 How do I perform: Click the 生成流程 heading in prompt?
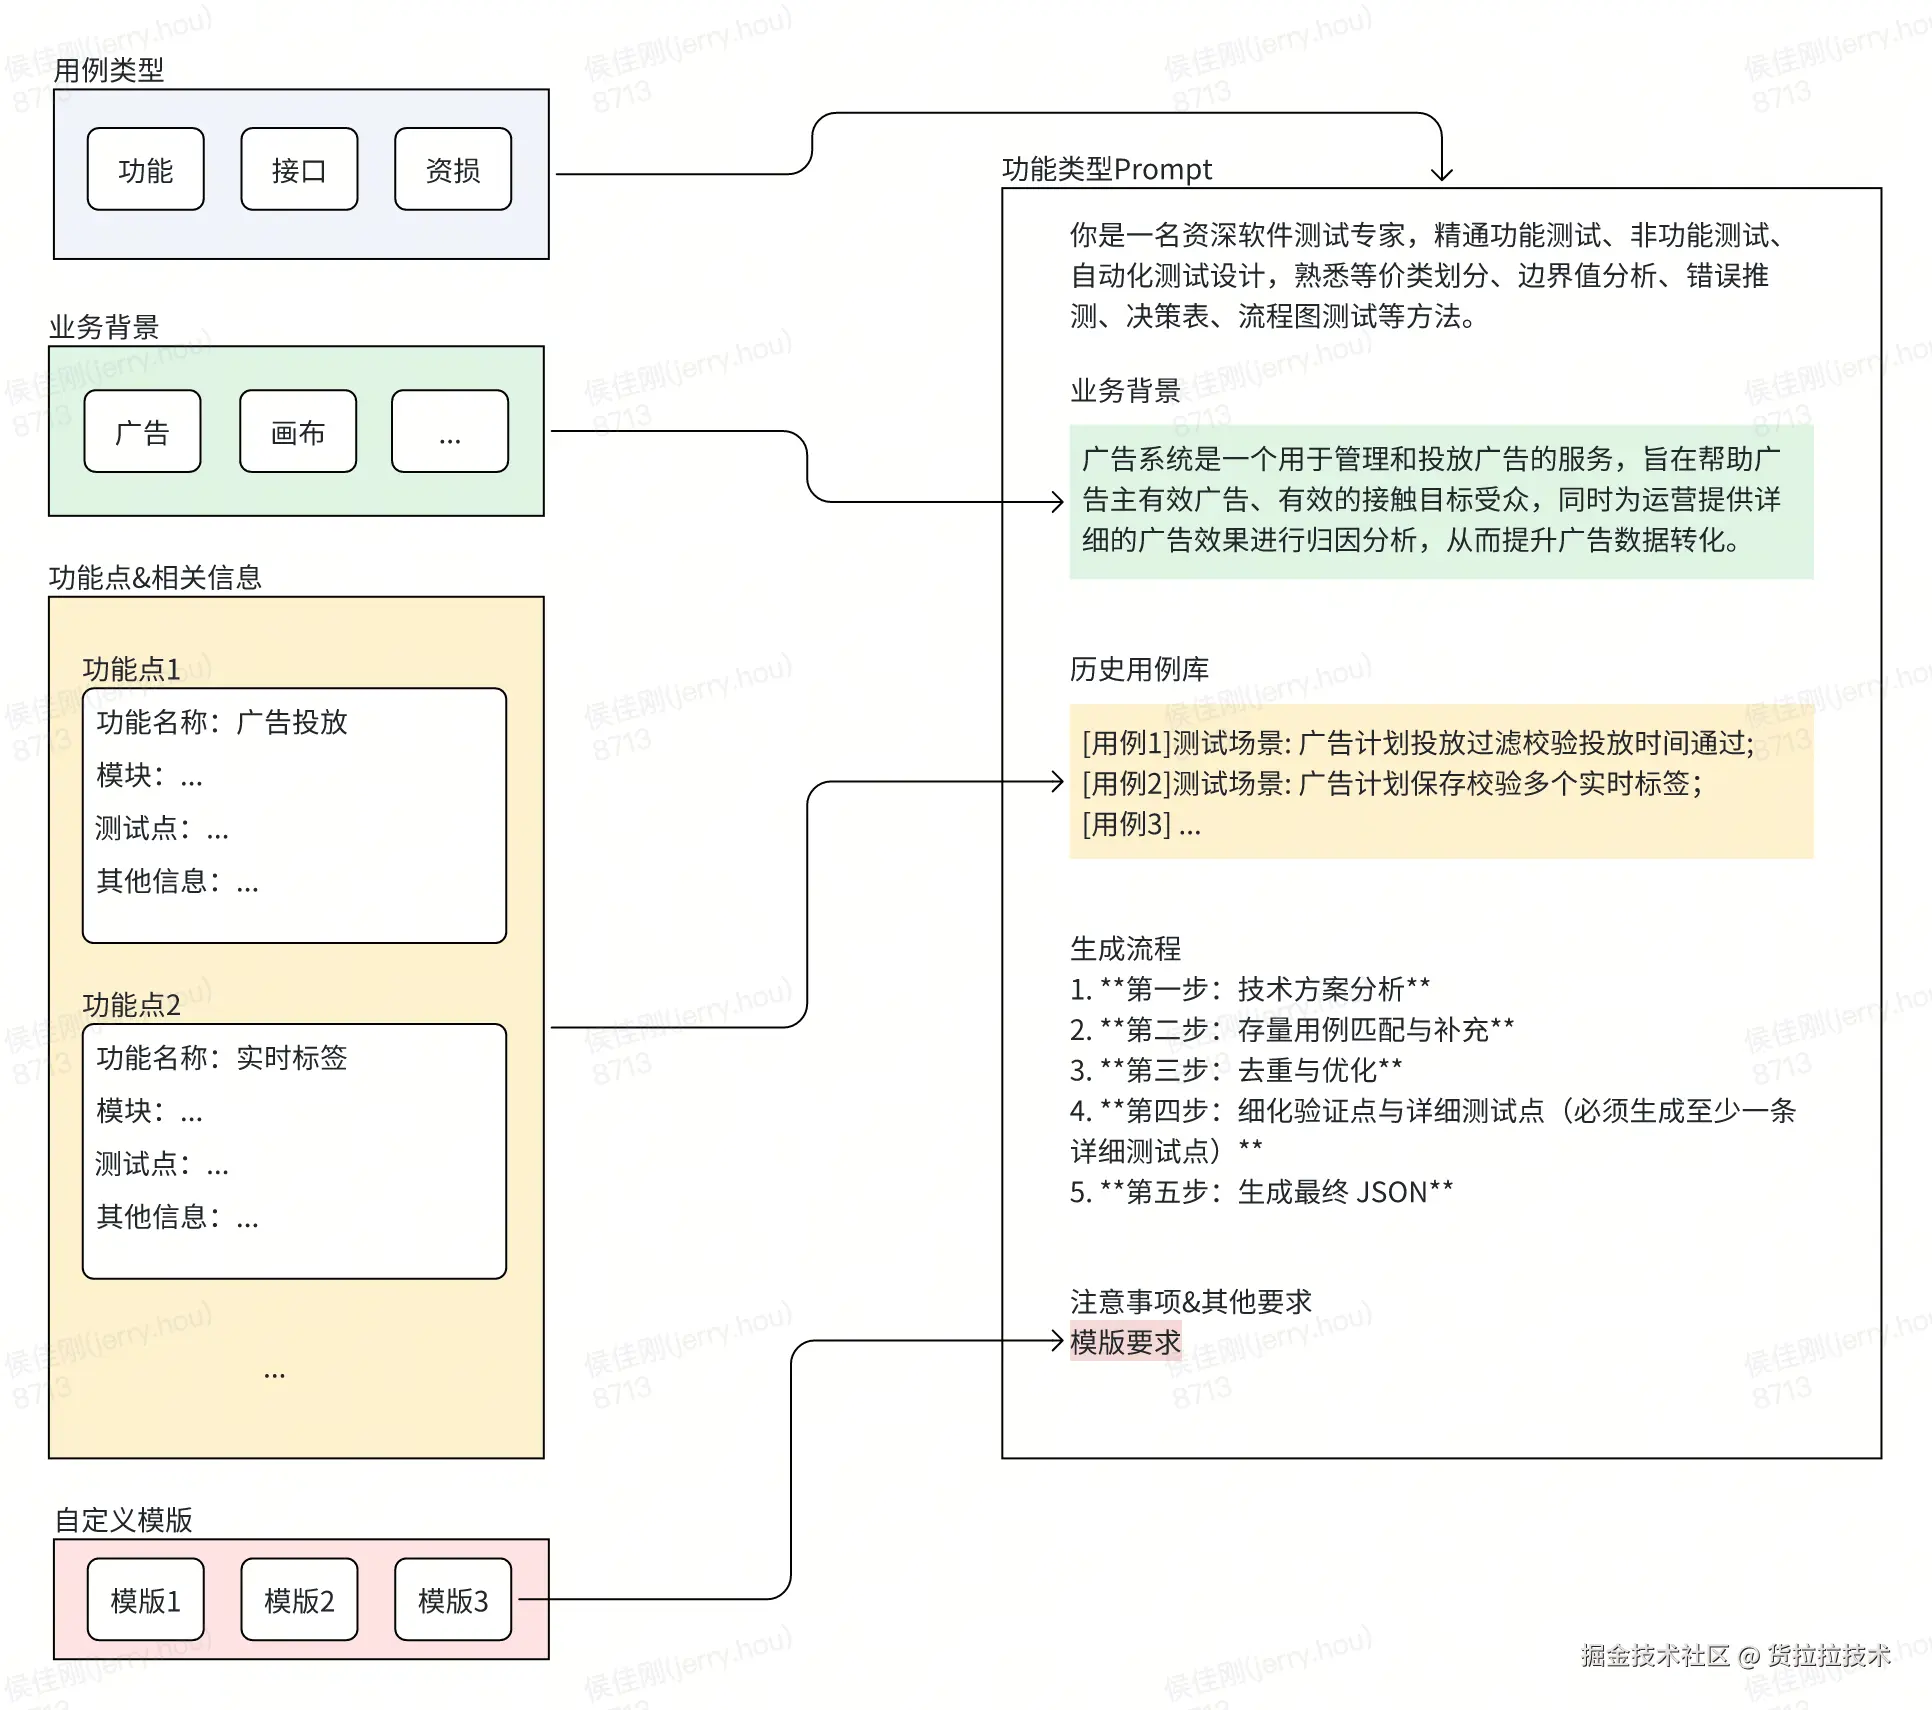[1125, 948]
